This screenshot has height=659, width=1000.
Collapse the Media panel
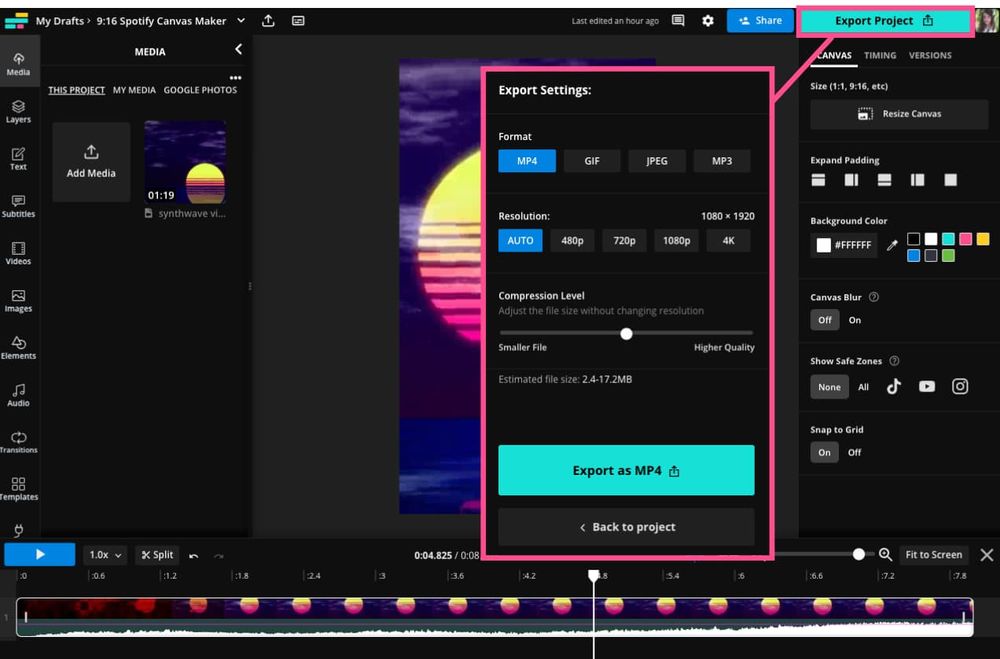pos(238,48)
